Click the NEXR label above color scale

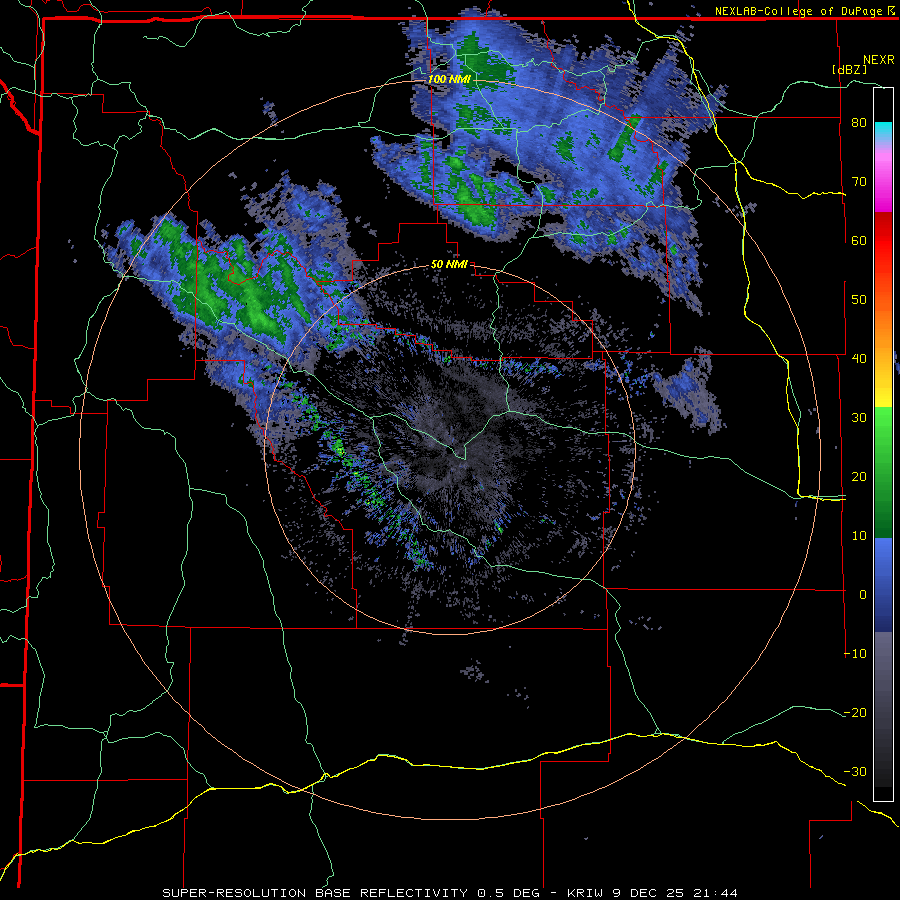click(879, 60)
